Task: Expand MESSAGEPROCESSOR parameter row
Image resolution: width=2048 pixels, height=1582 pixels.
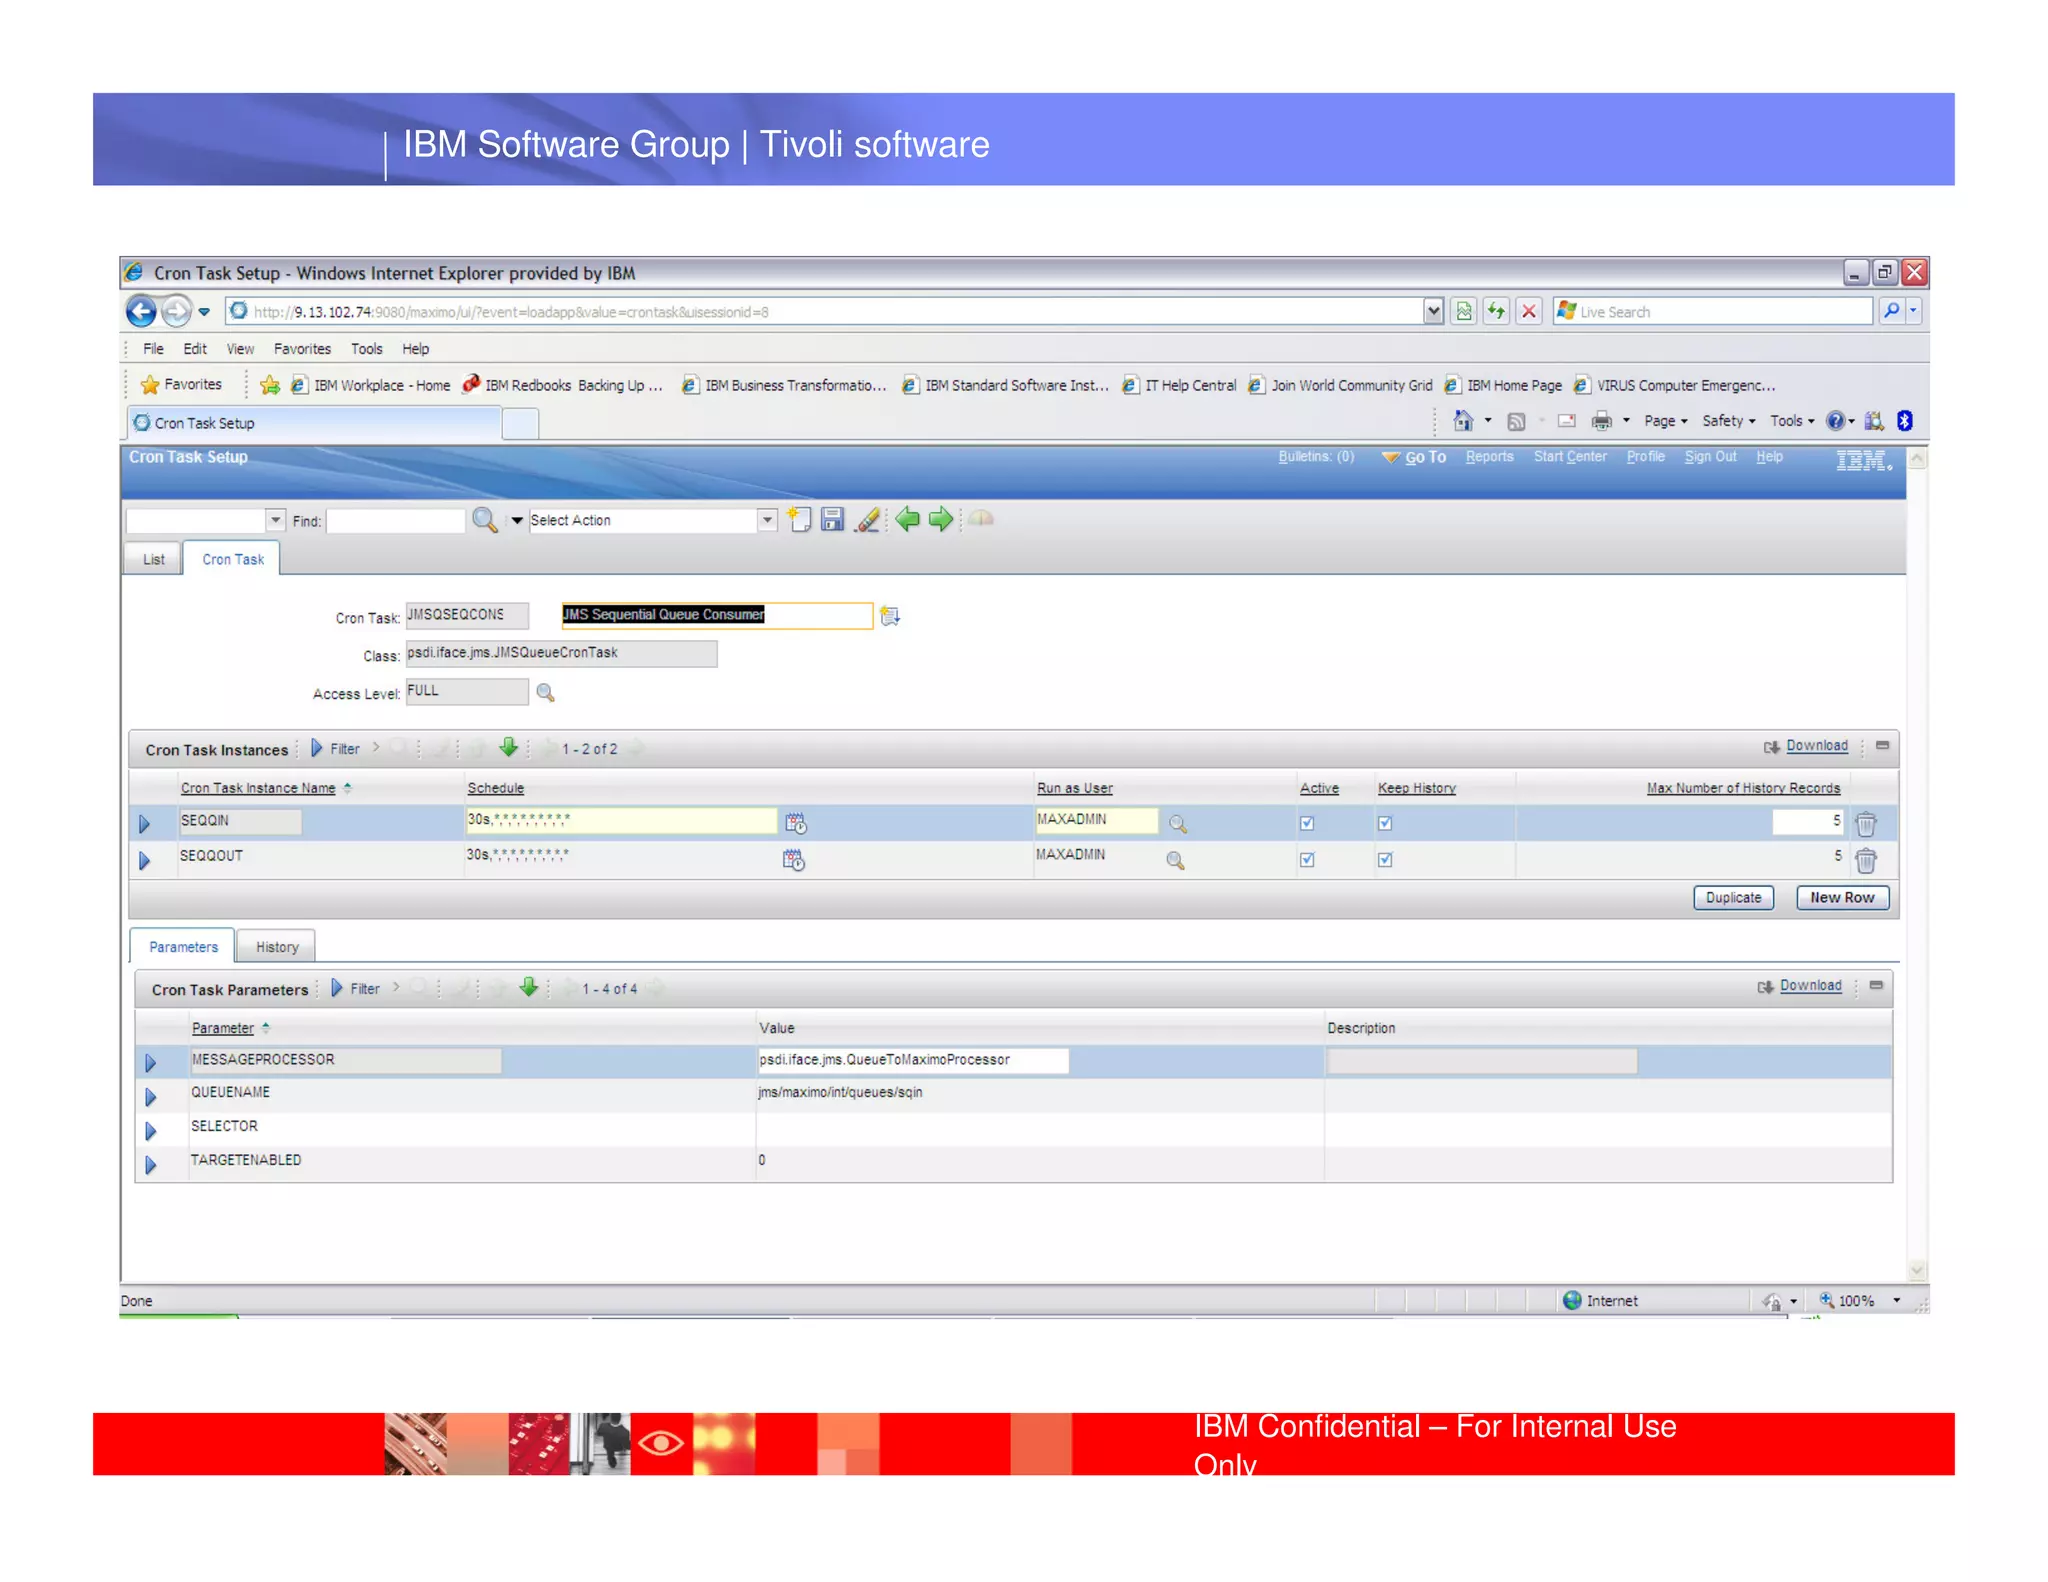Action: click(x=150, y=1062)
